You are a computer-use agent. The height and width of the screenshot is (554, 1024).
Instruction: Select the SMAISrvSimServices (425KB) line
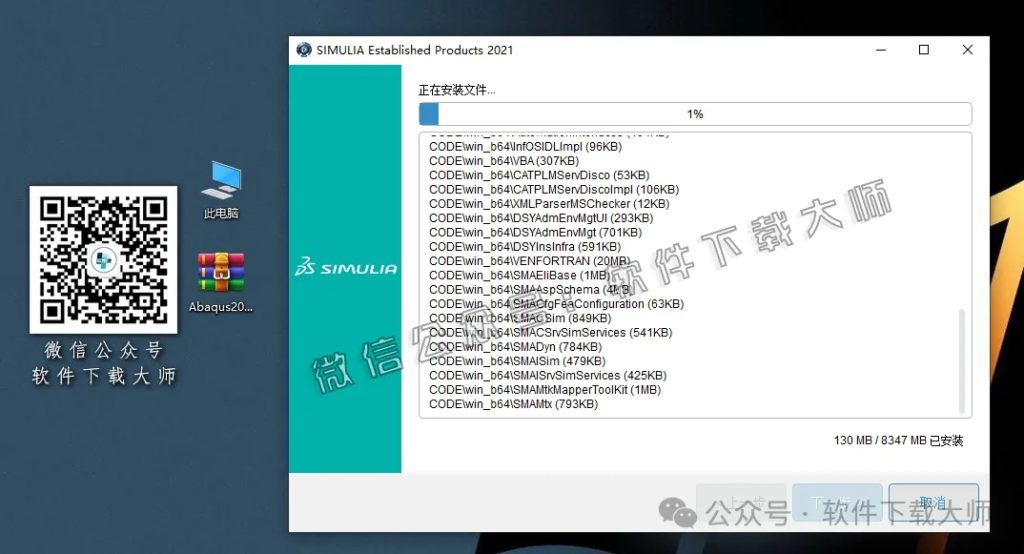(x=547, y=376)
